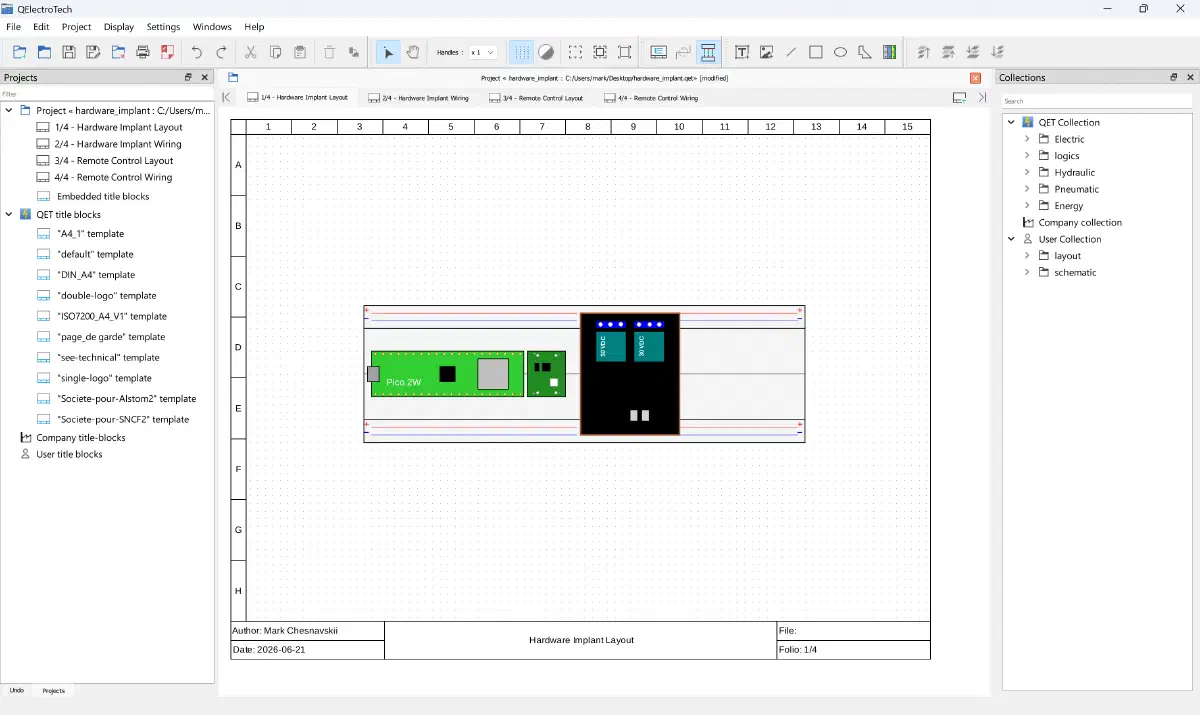
Task: Print the project with the printer icon
Action: click(x=143, y=52)
